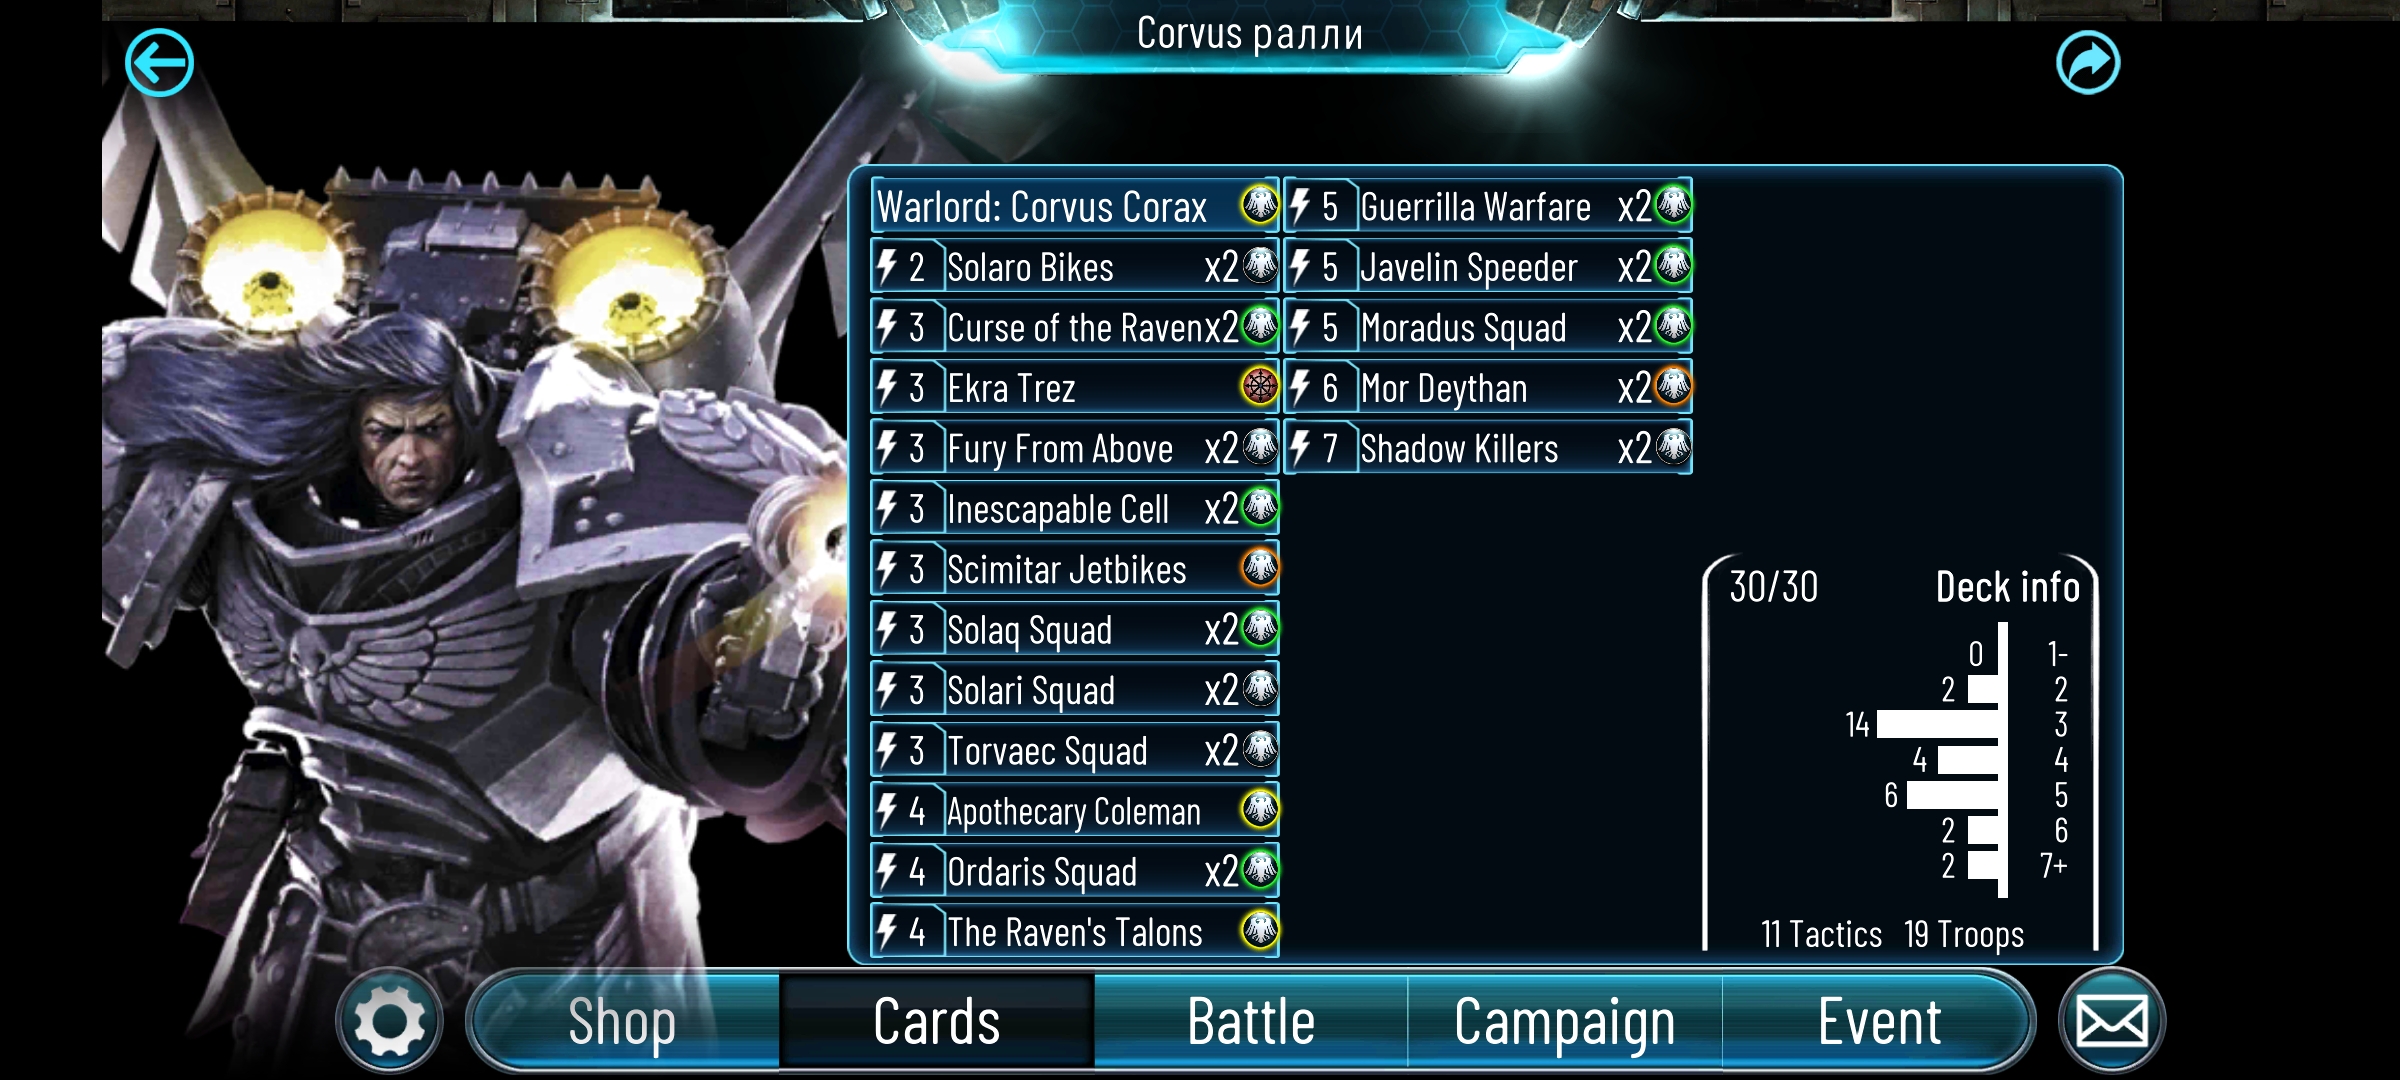Open the Campaign tab
Screen dimensions: 2400x1080
click(x=1565, y=1021)
